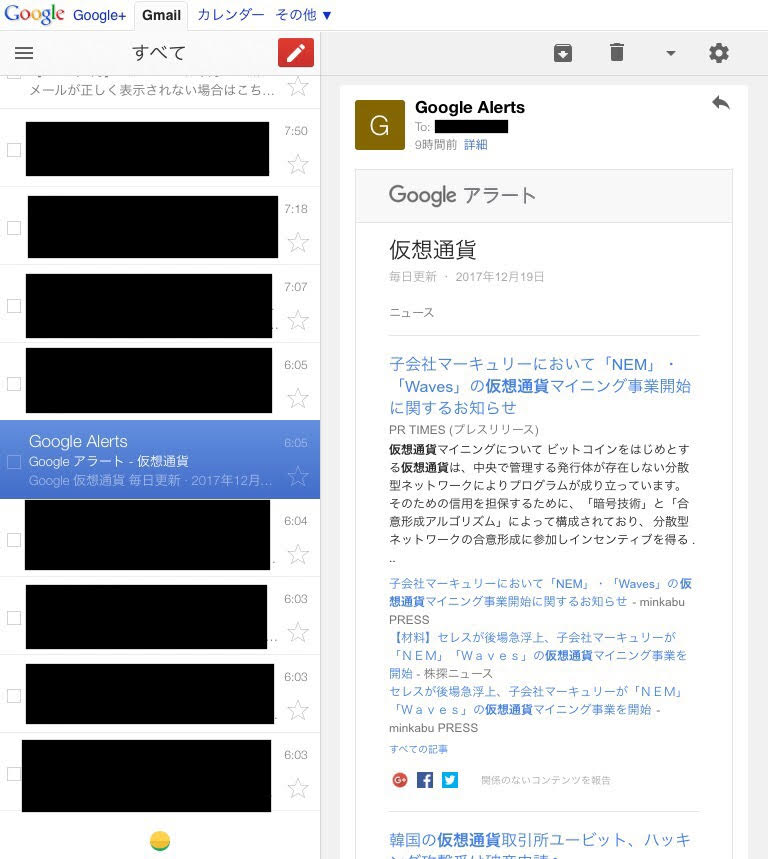Viewport: 768px width, 859px height.
Task: Tick the checkbox of the 7:50 email
Action: point(14,150)
